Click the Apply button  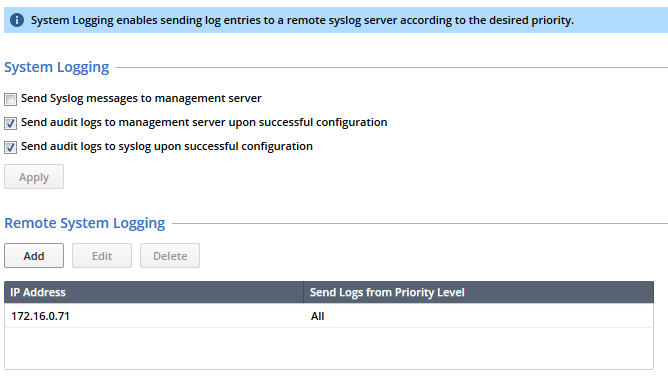[x=34, y=177]
